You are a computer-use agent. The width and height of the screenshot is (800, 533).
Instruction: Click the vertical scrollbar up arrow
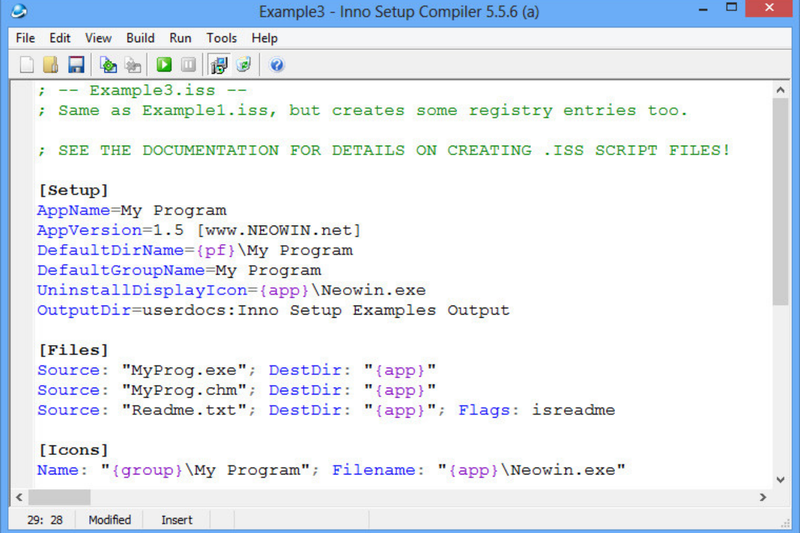(780, 90)
